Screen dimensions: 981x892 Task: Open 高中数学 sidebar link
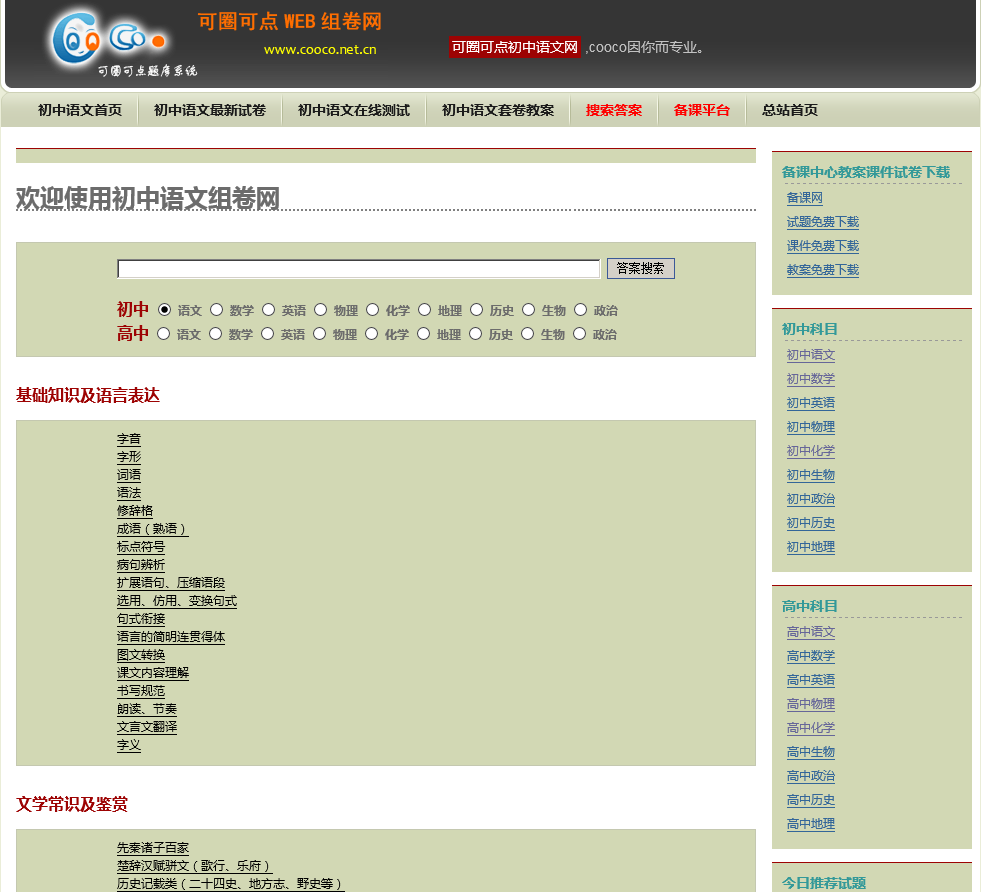click(x=811, y=656)
